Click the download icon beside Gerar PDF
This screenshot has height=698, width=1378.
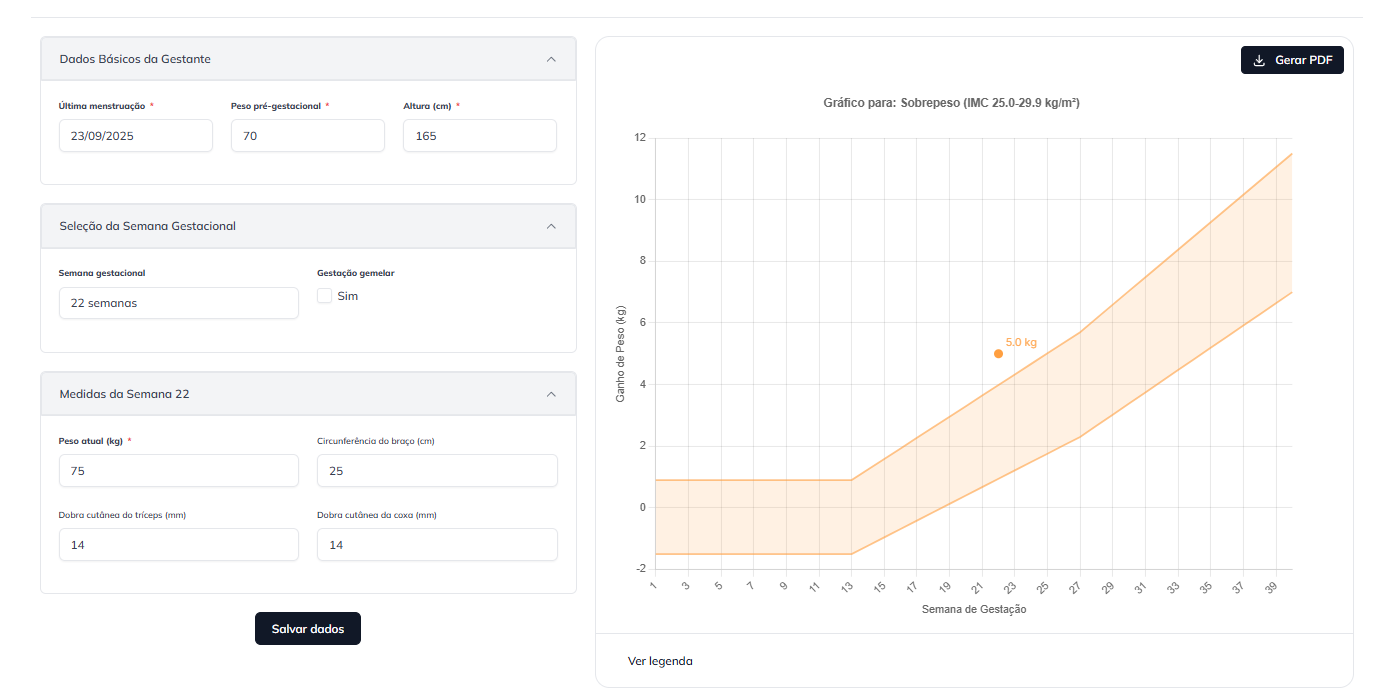click(x=1259, y=60)
